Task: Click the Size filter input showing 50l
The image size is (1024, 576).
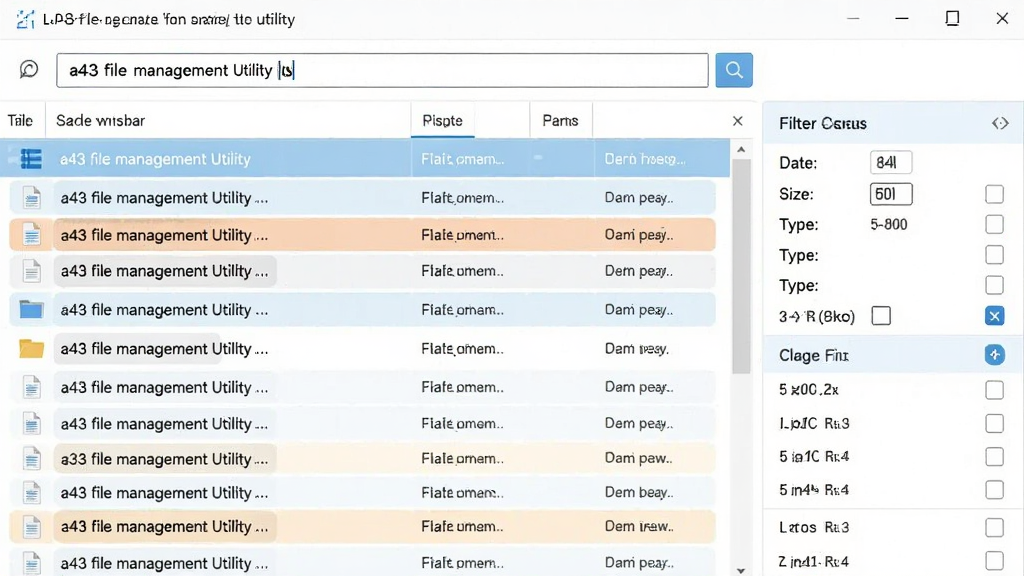Action: [x=891, y=194]
